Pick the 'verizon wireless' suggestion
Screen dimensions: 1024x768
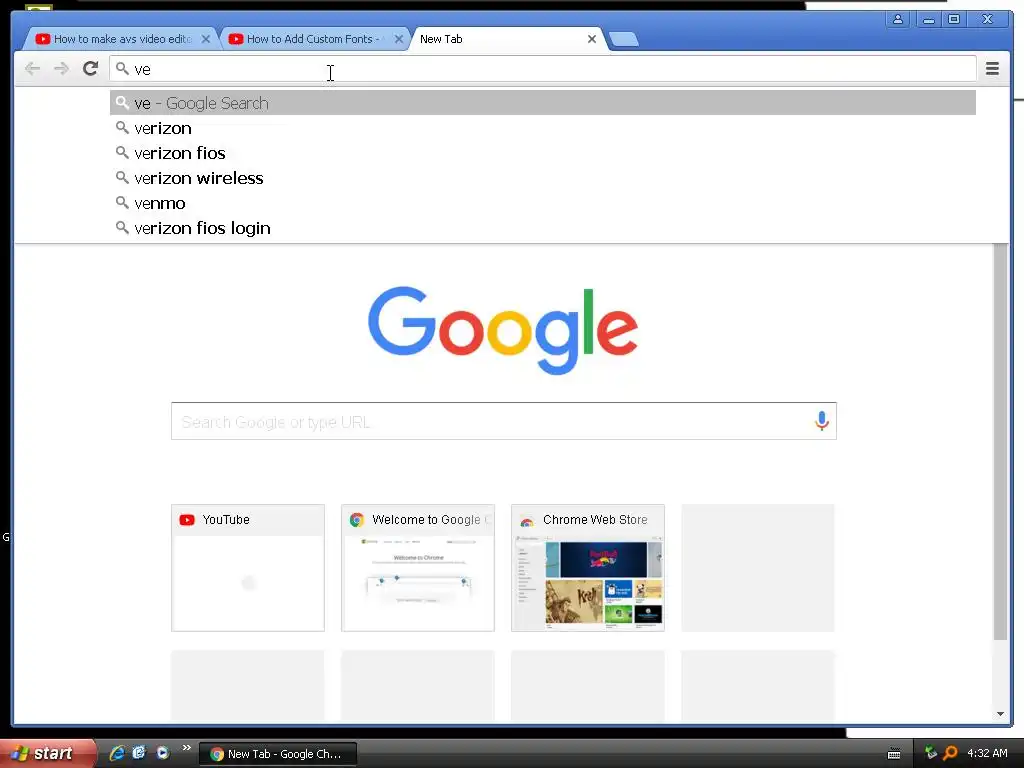pos(543,178)
